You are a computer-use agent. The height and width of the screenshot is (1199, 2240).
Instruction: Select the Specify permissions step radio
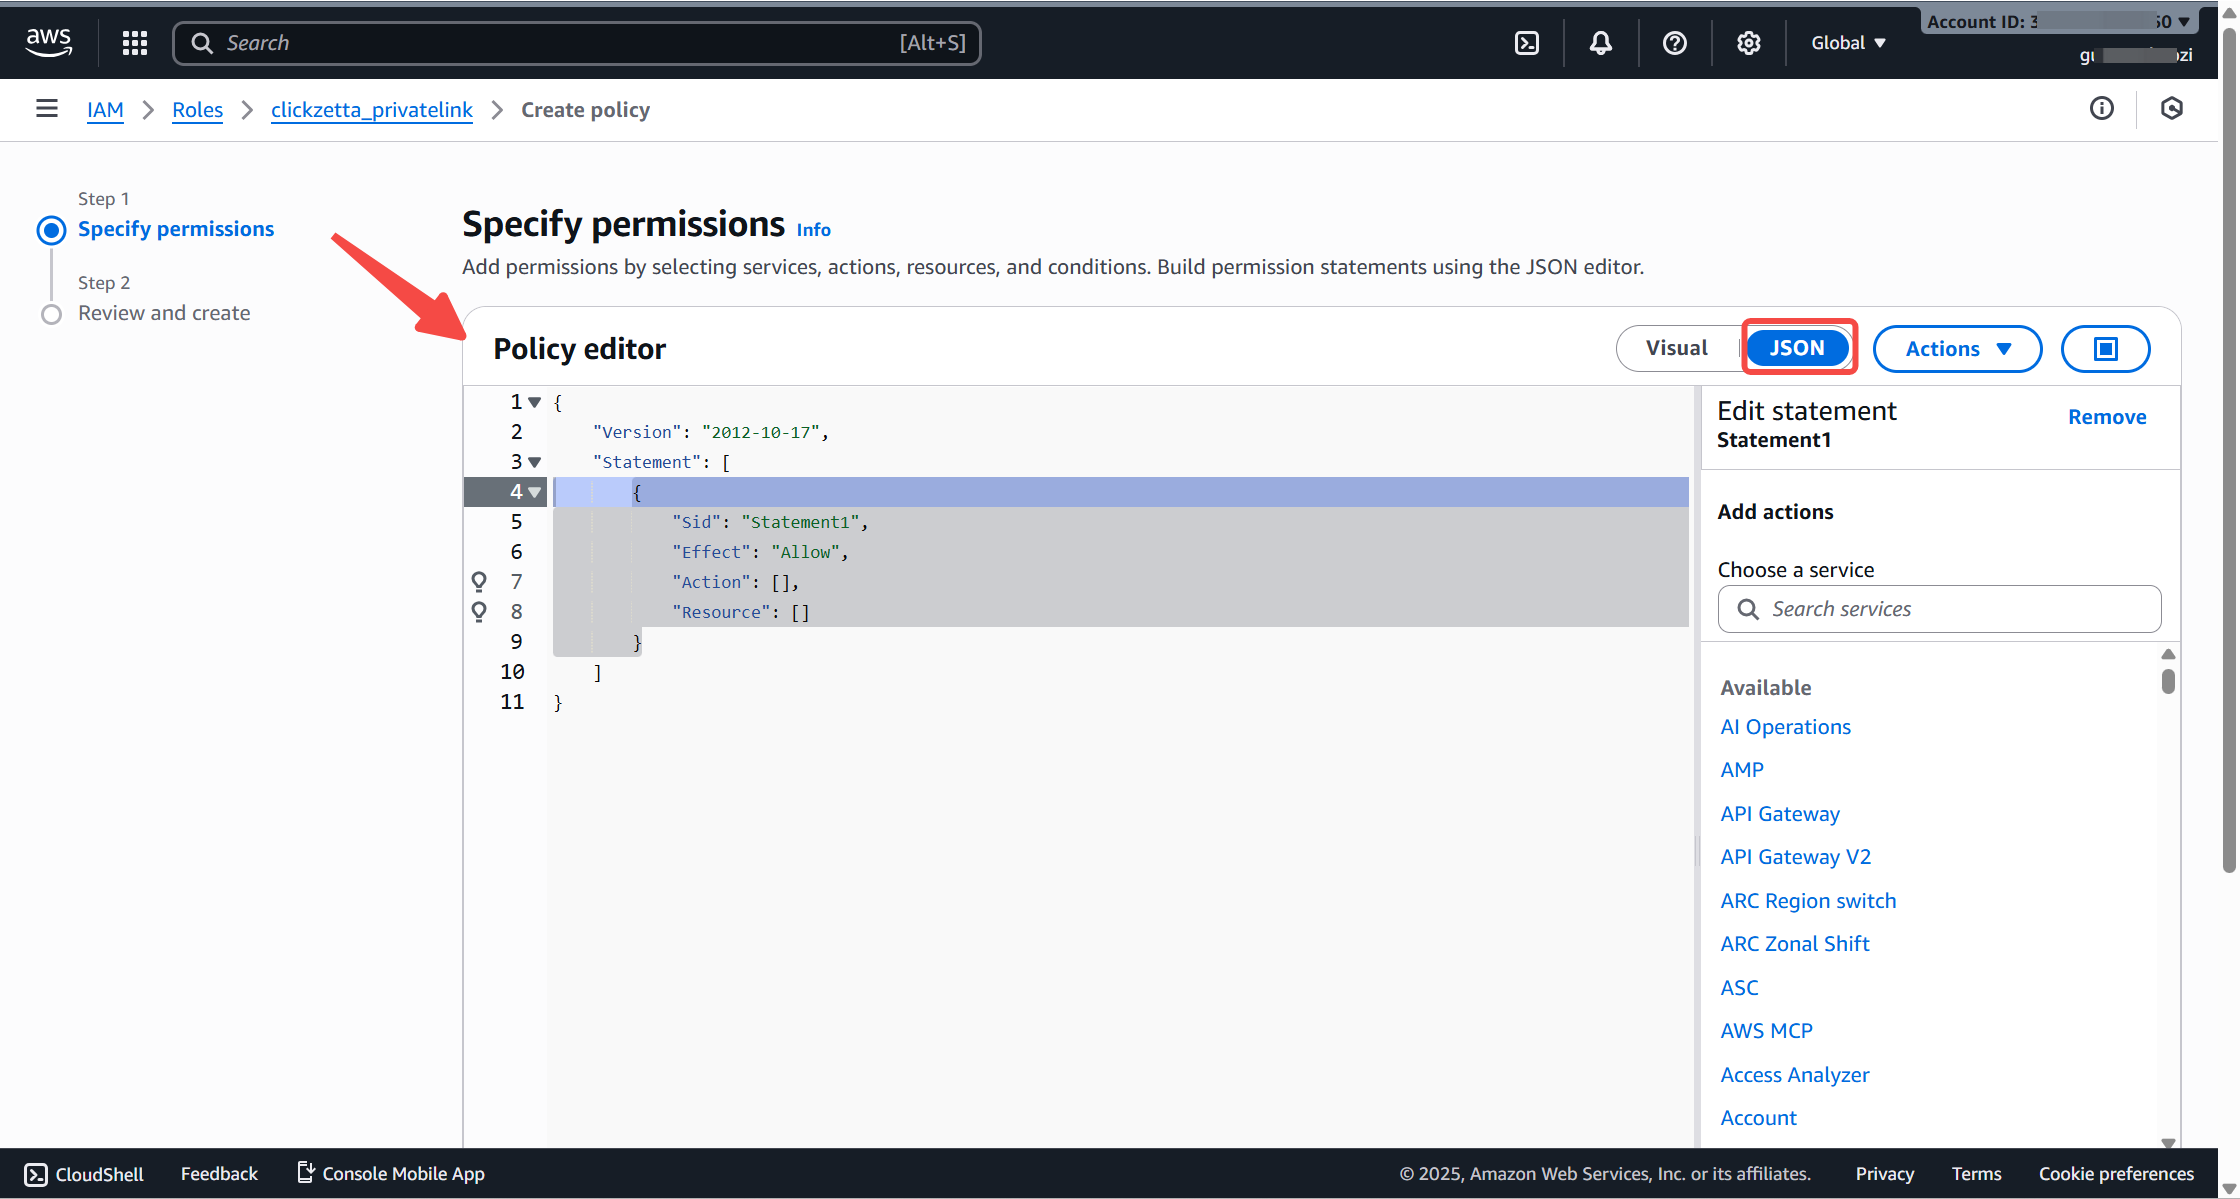51,230
